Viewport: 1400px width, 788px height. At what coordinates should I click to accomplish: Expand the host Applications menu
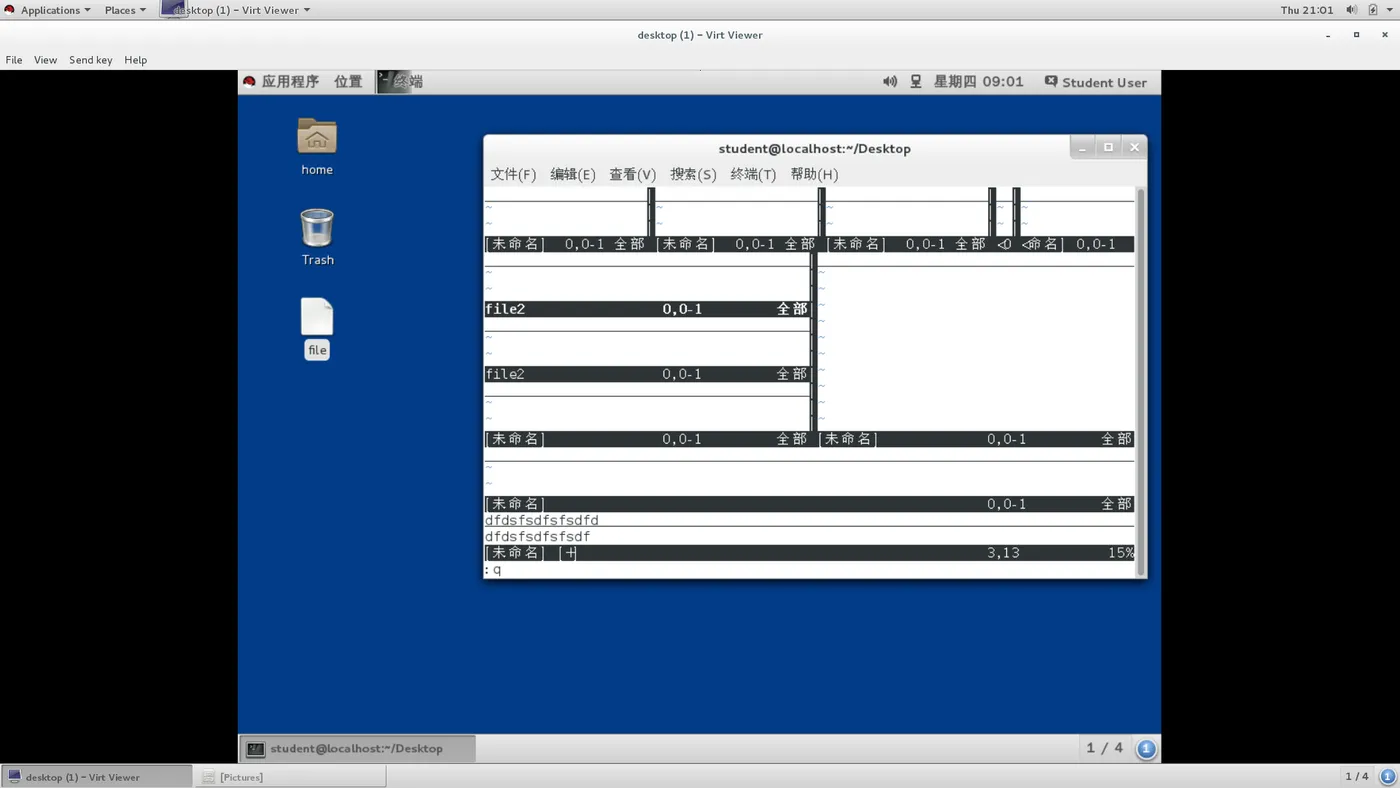(48, 10)
